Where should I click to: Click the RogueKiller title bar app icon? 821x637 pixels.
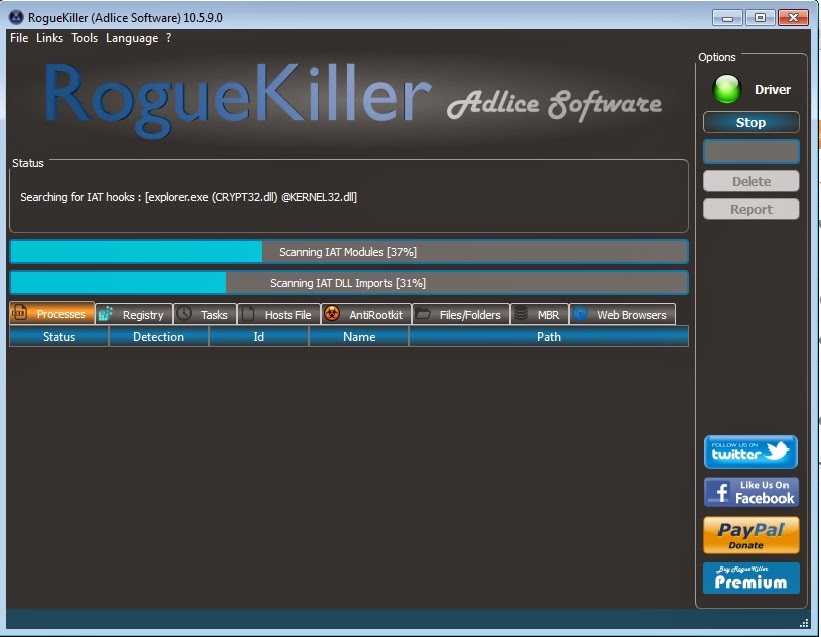coord(16,17)
